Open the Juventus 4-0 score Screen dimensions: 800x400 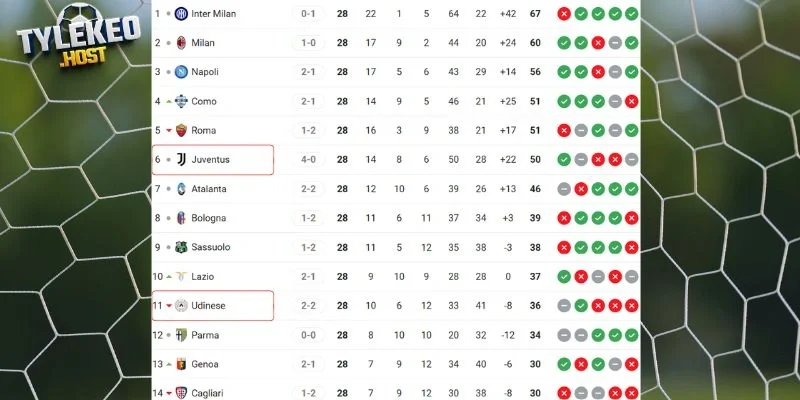[x=307, y=159]
